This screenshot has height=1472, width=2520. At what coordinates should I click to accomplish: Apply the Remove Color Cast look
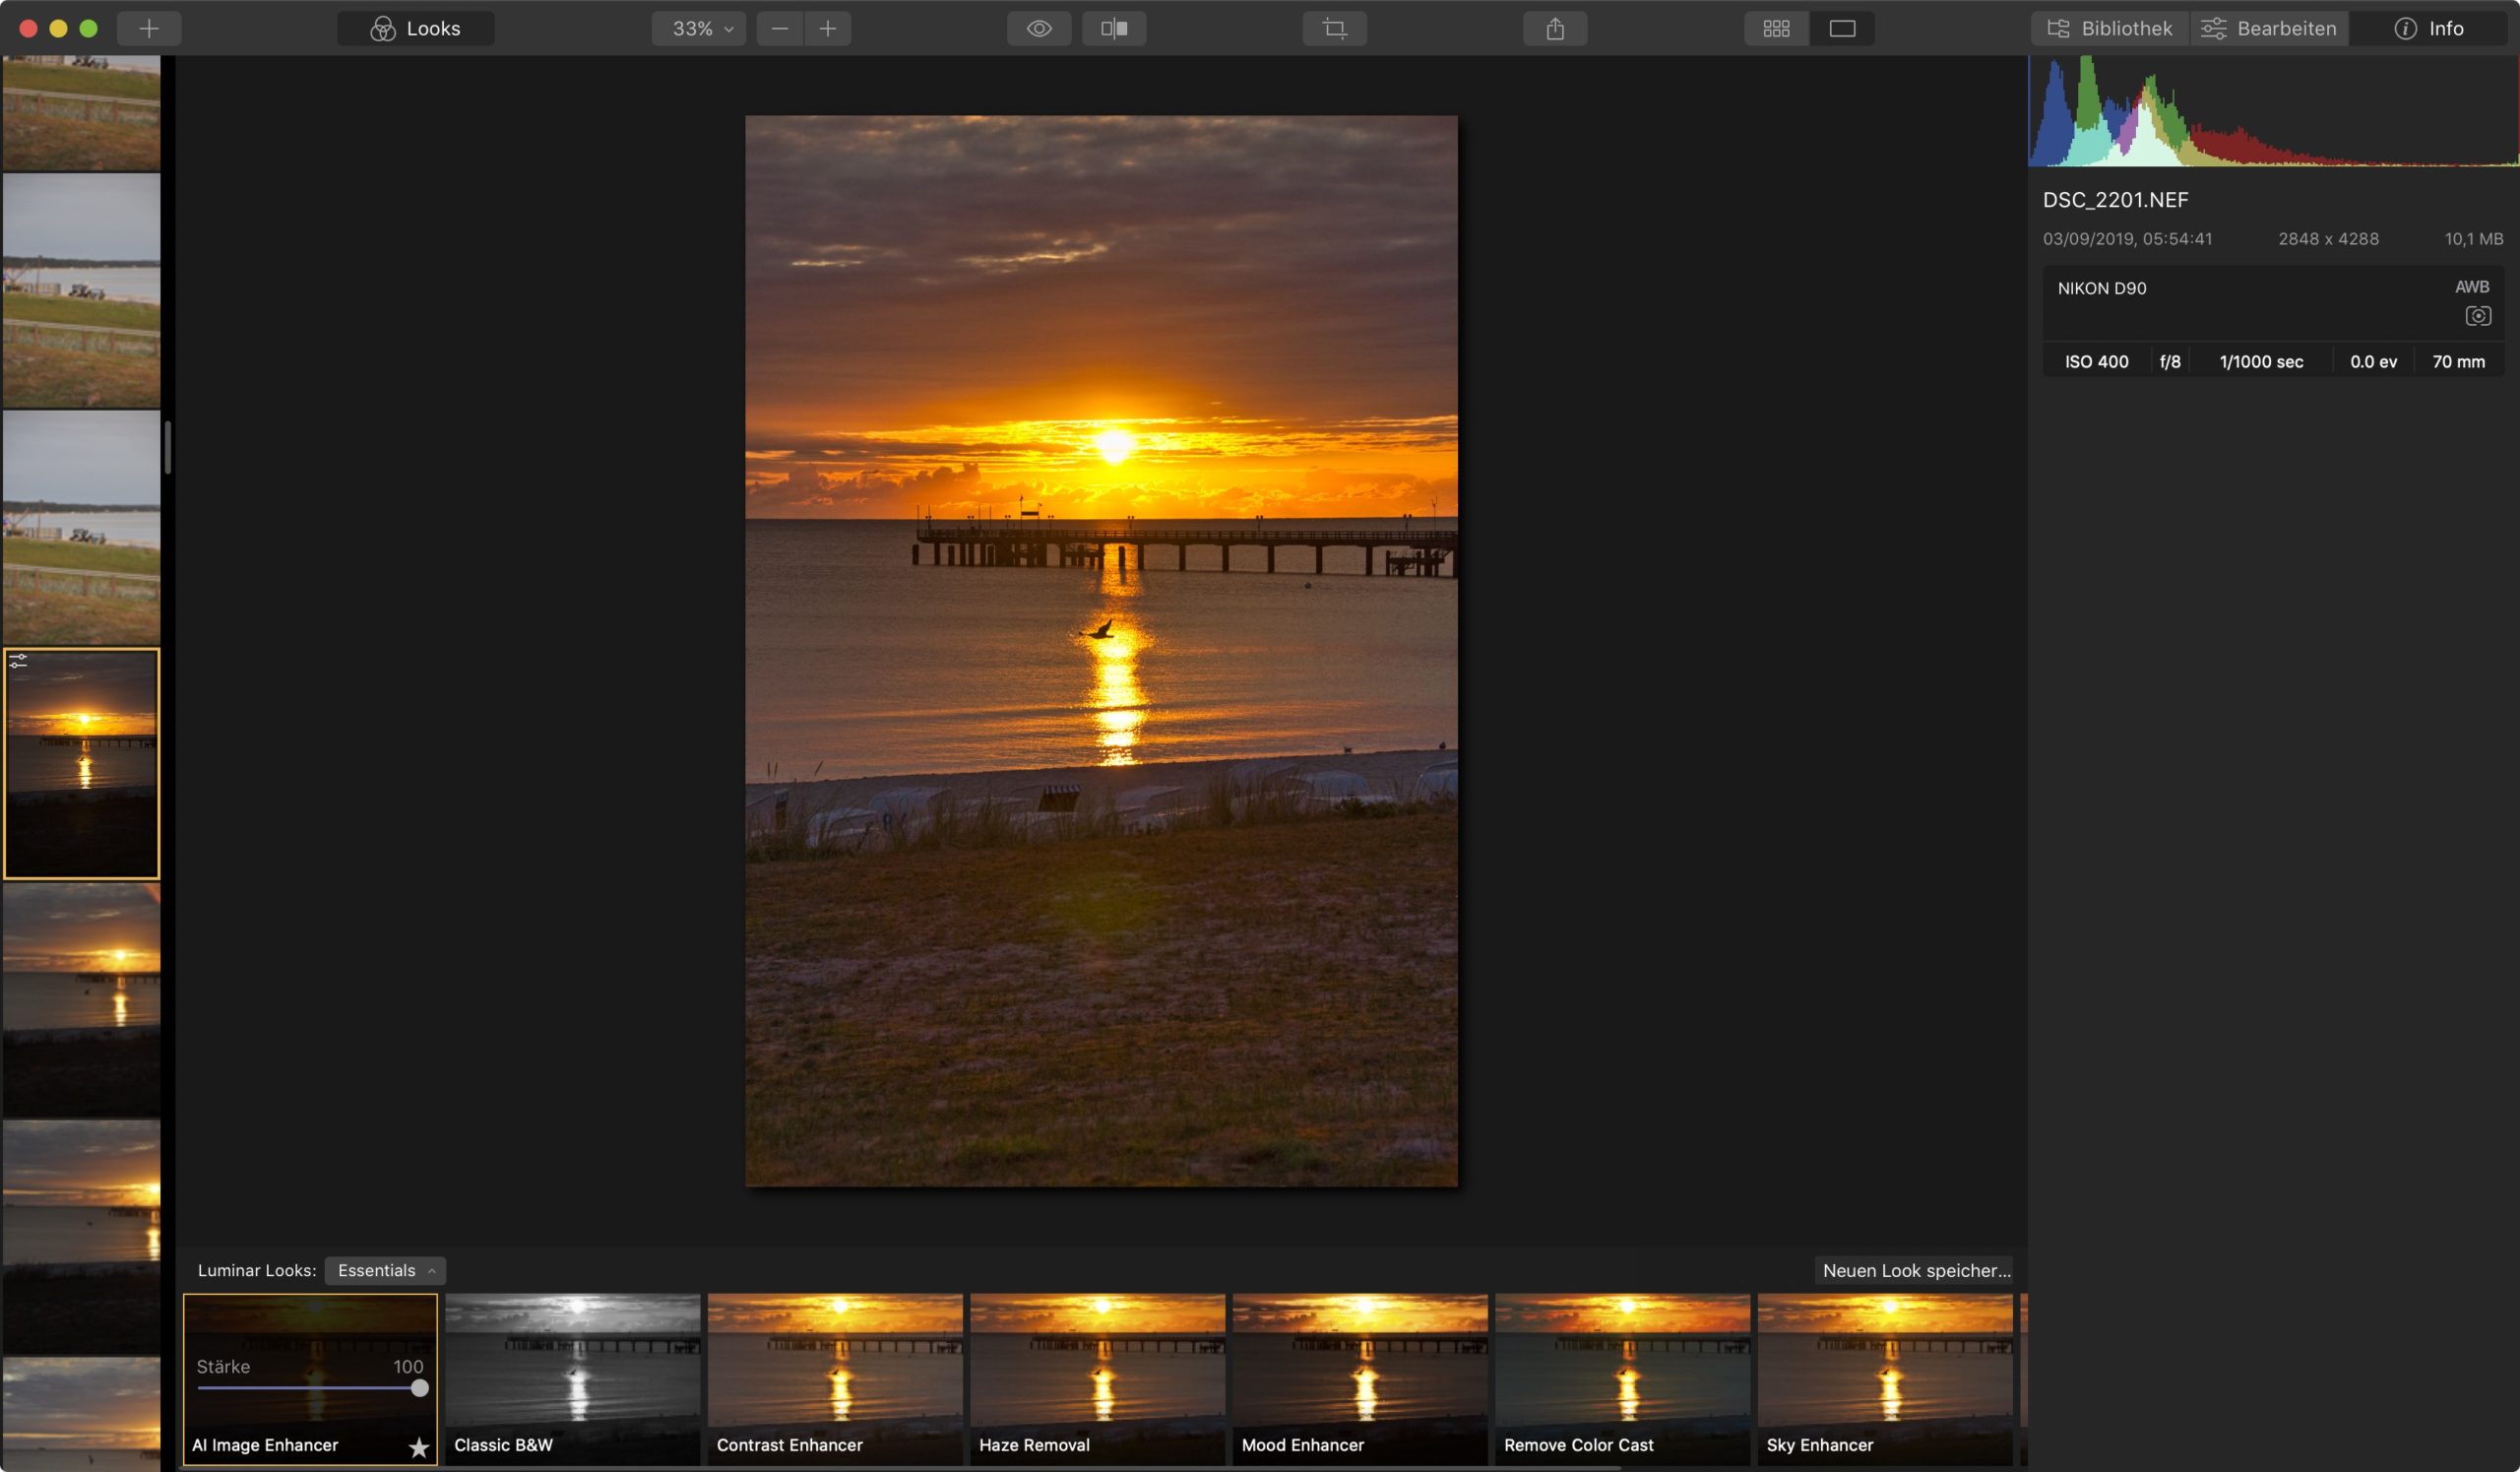tap(1622, 1379)
